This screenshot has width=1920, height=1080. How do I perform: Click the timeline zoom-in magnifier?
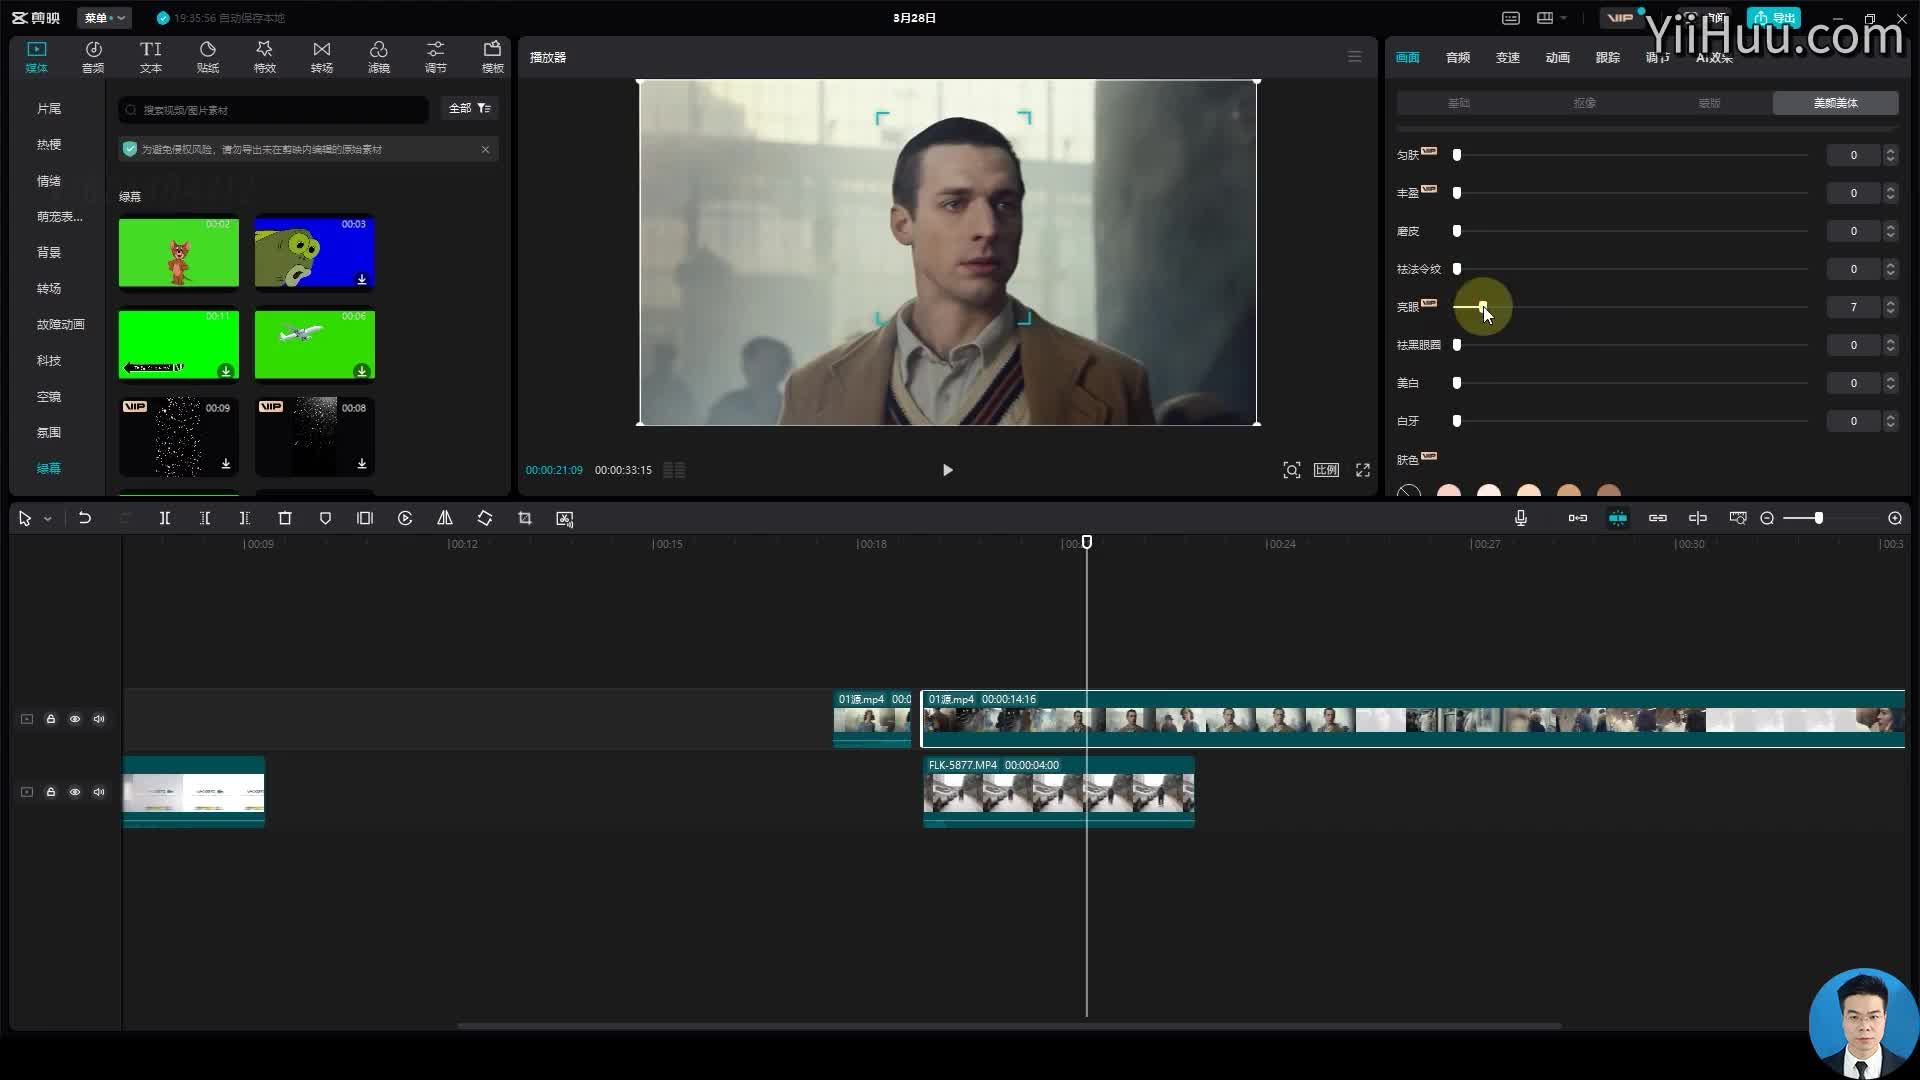(x=1895, y=518)
